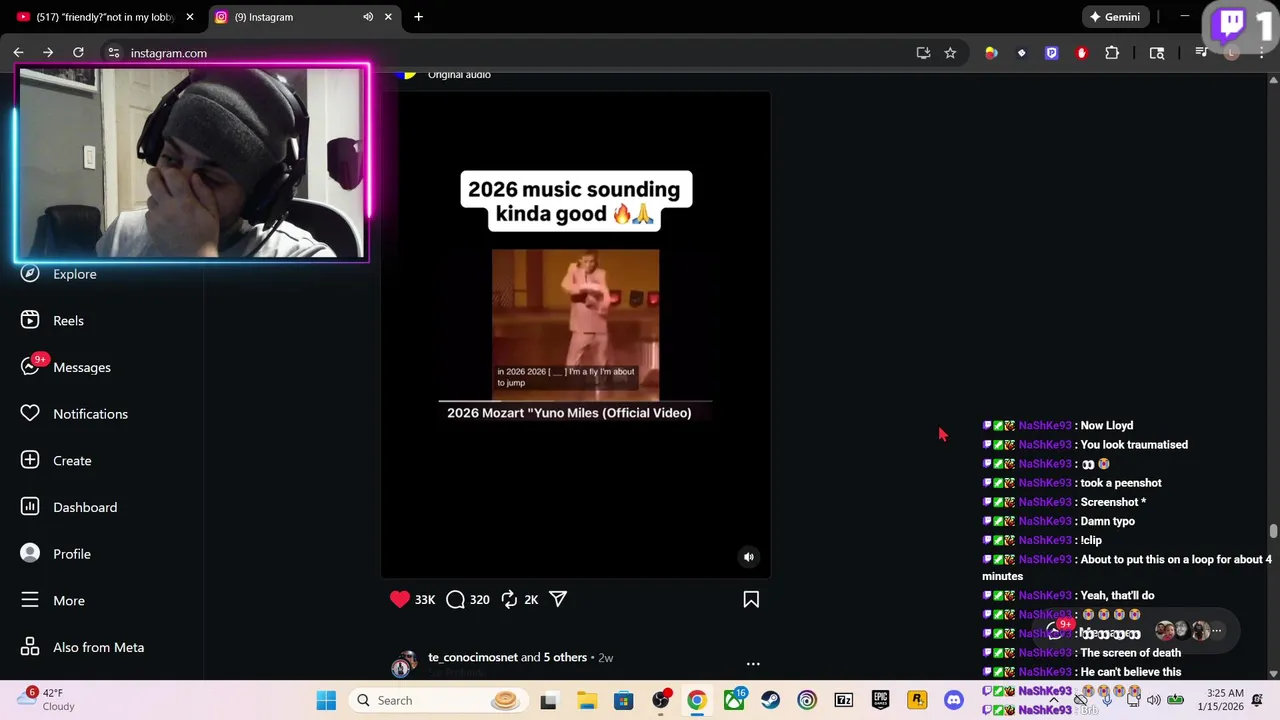View site information icon in address bar
This screenshot has width=1280, height=720.
(x=114, y=53)
